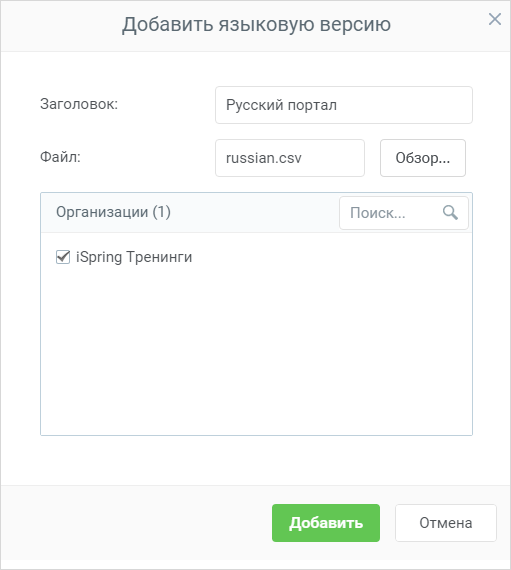The height and width of the screenshot is (570, 511).
Task: Cancel via the Отмена button
Action: pos(446,523)
